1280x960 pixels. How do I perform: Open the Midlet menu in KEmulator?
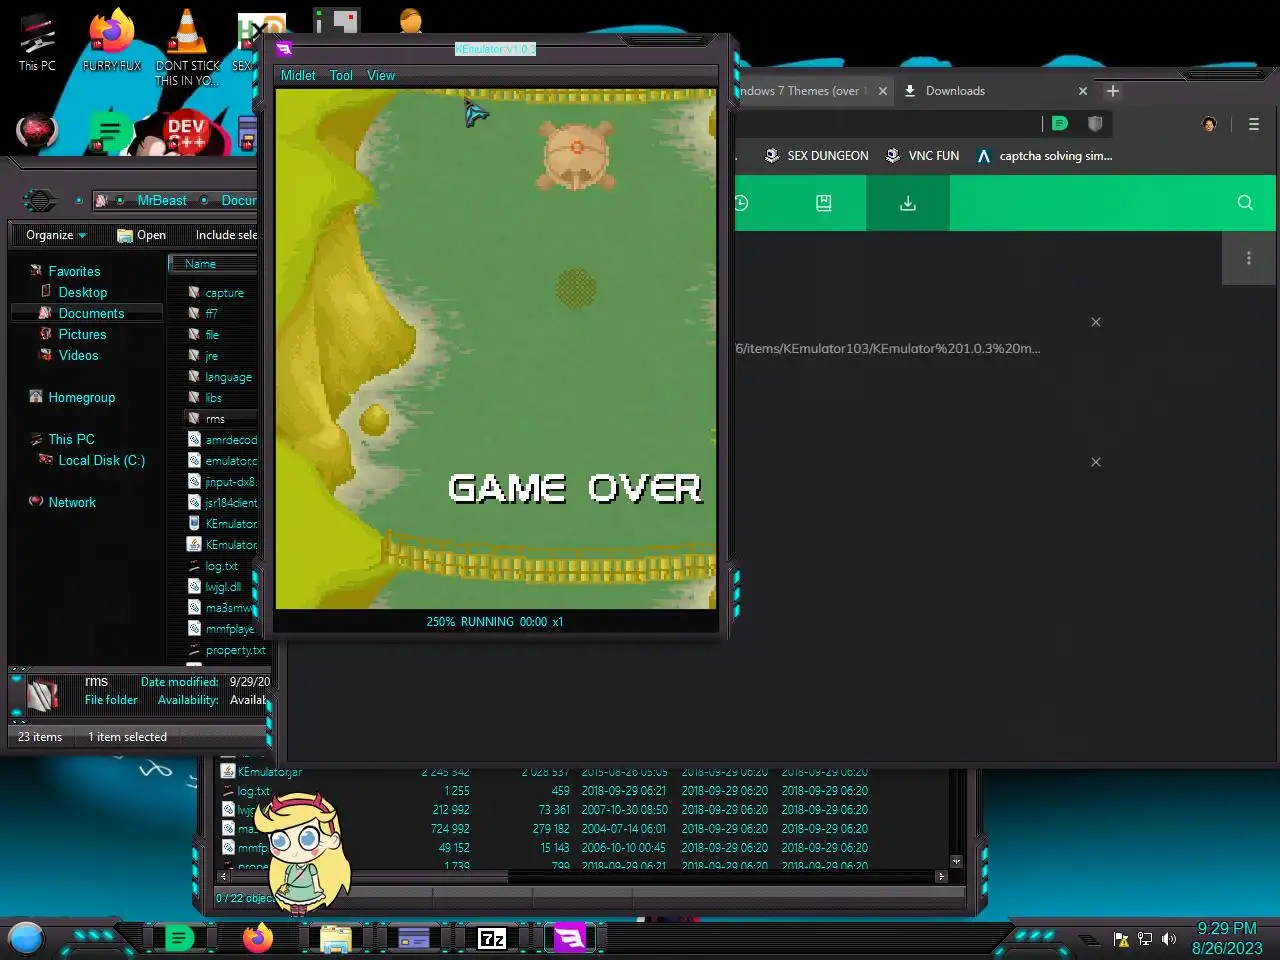(x=298, y=75)
